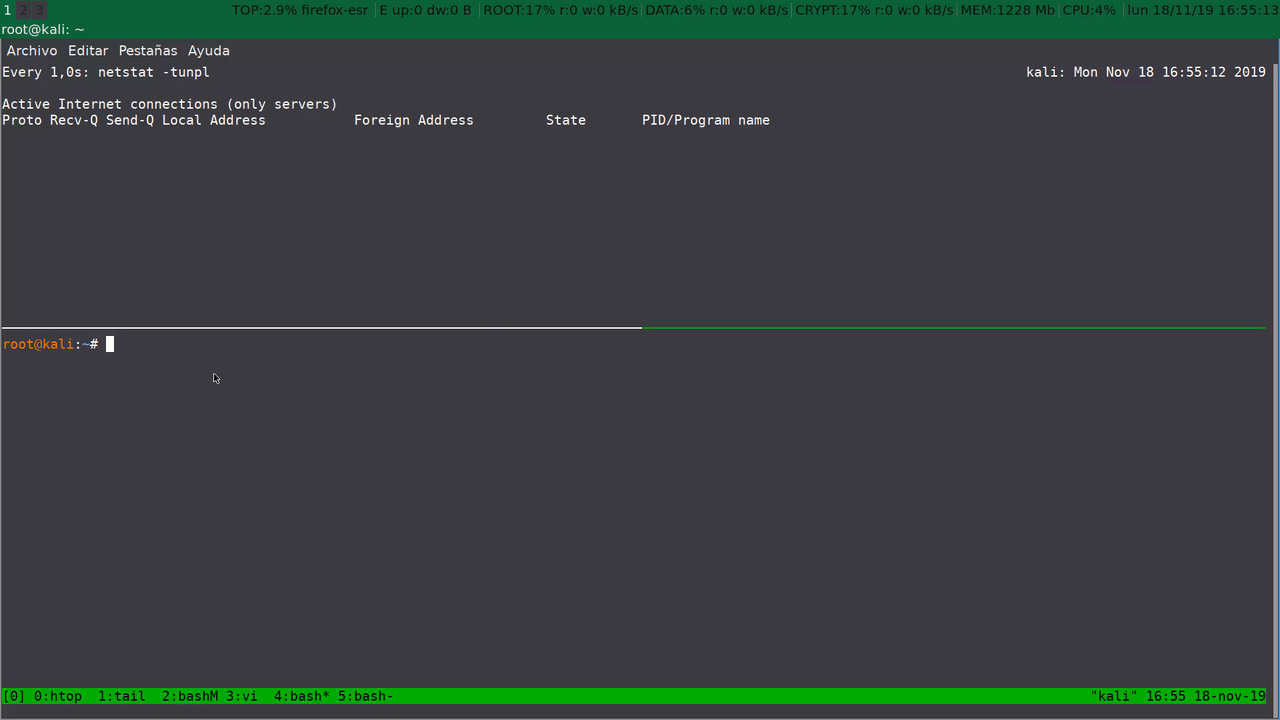The image size is (1280, 720).
Task: Click the Send-Q column header
Action: coord(130,120)
